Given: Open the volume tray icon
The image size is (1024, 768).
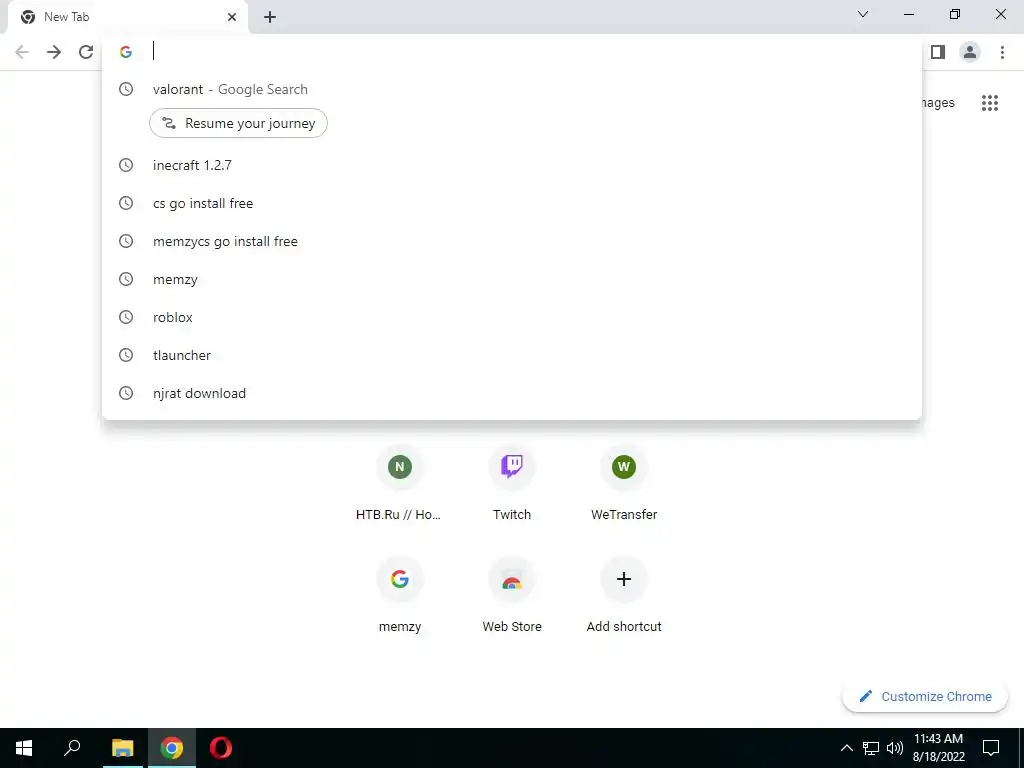Looking at the screenshot, I should 895,748.
